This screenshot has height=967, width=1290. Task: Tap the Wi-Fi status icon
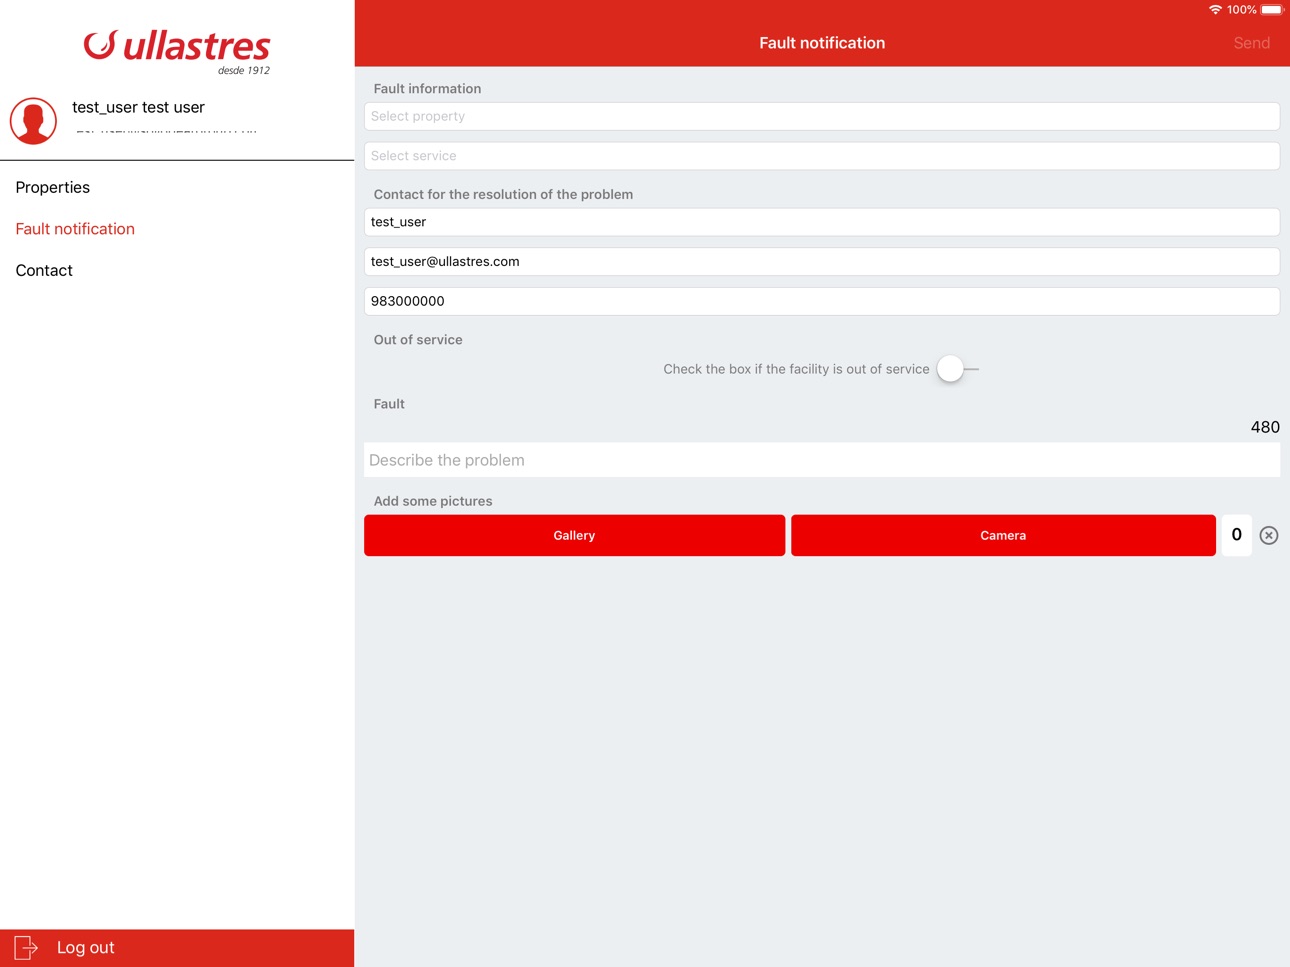coord(1215,10)
